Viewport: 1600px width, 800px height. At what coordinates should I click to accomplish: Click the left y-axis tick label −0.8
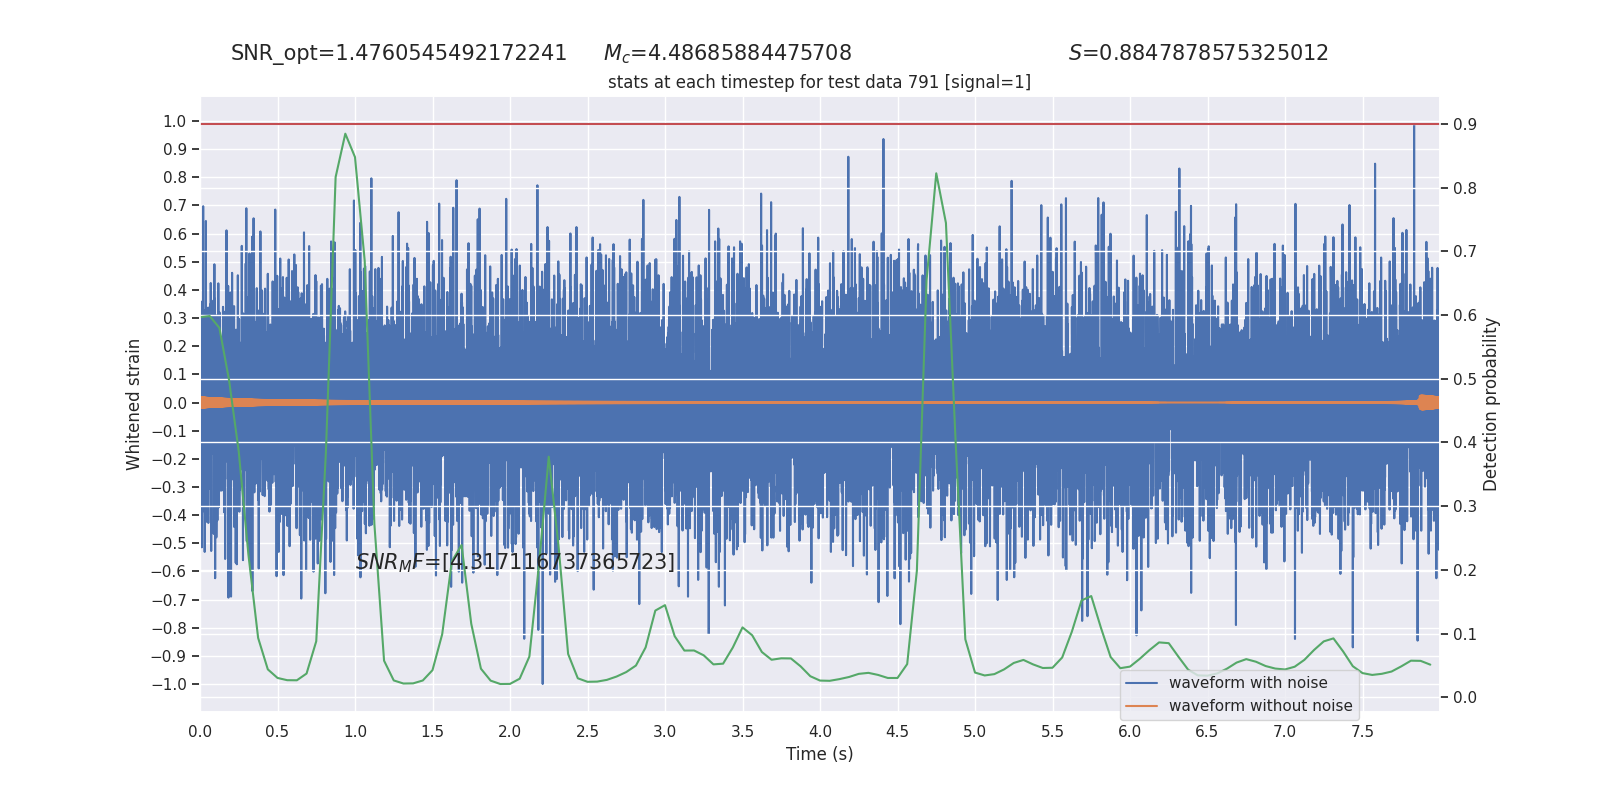coord(169,628)
